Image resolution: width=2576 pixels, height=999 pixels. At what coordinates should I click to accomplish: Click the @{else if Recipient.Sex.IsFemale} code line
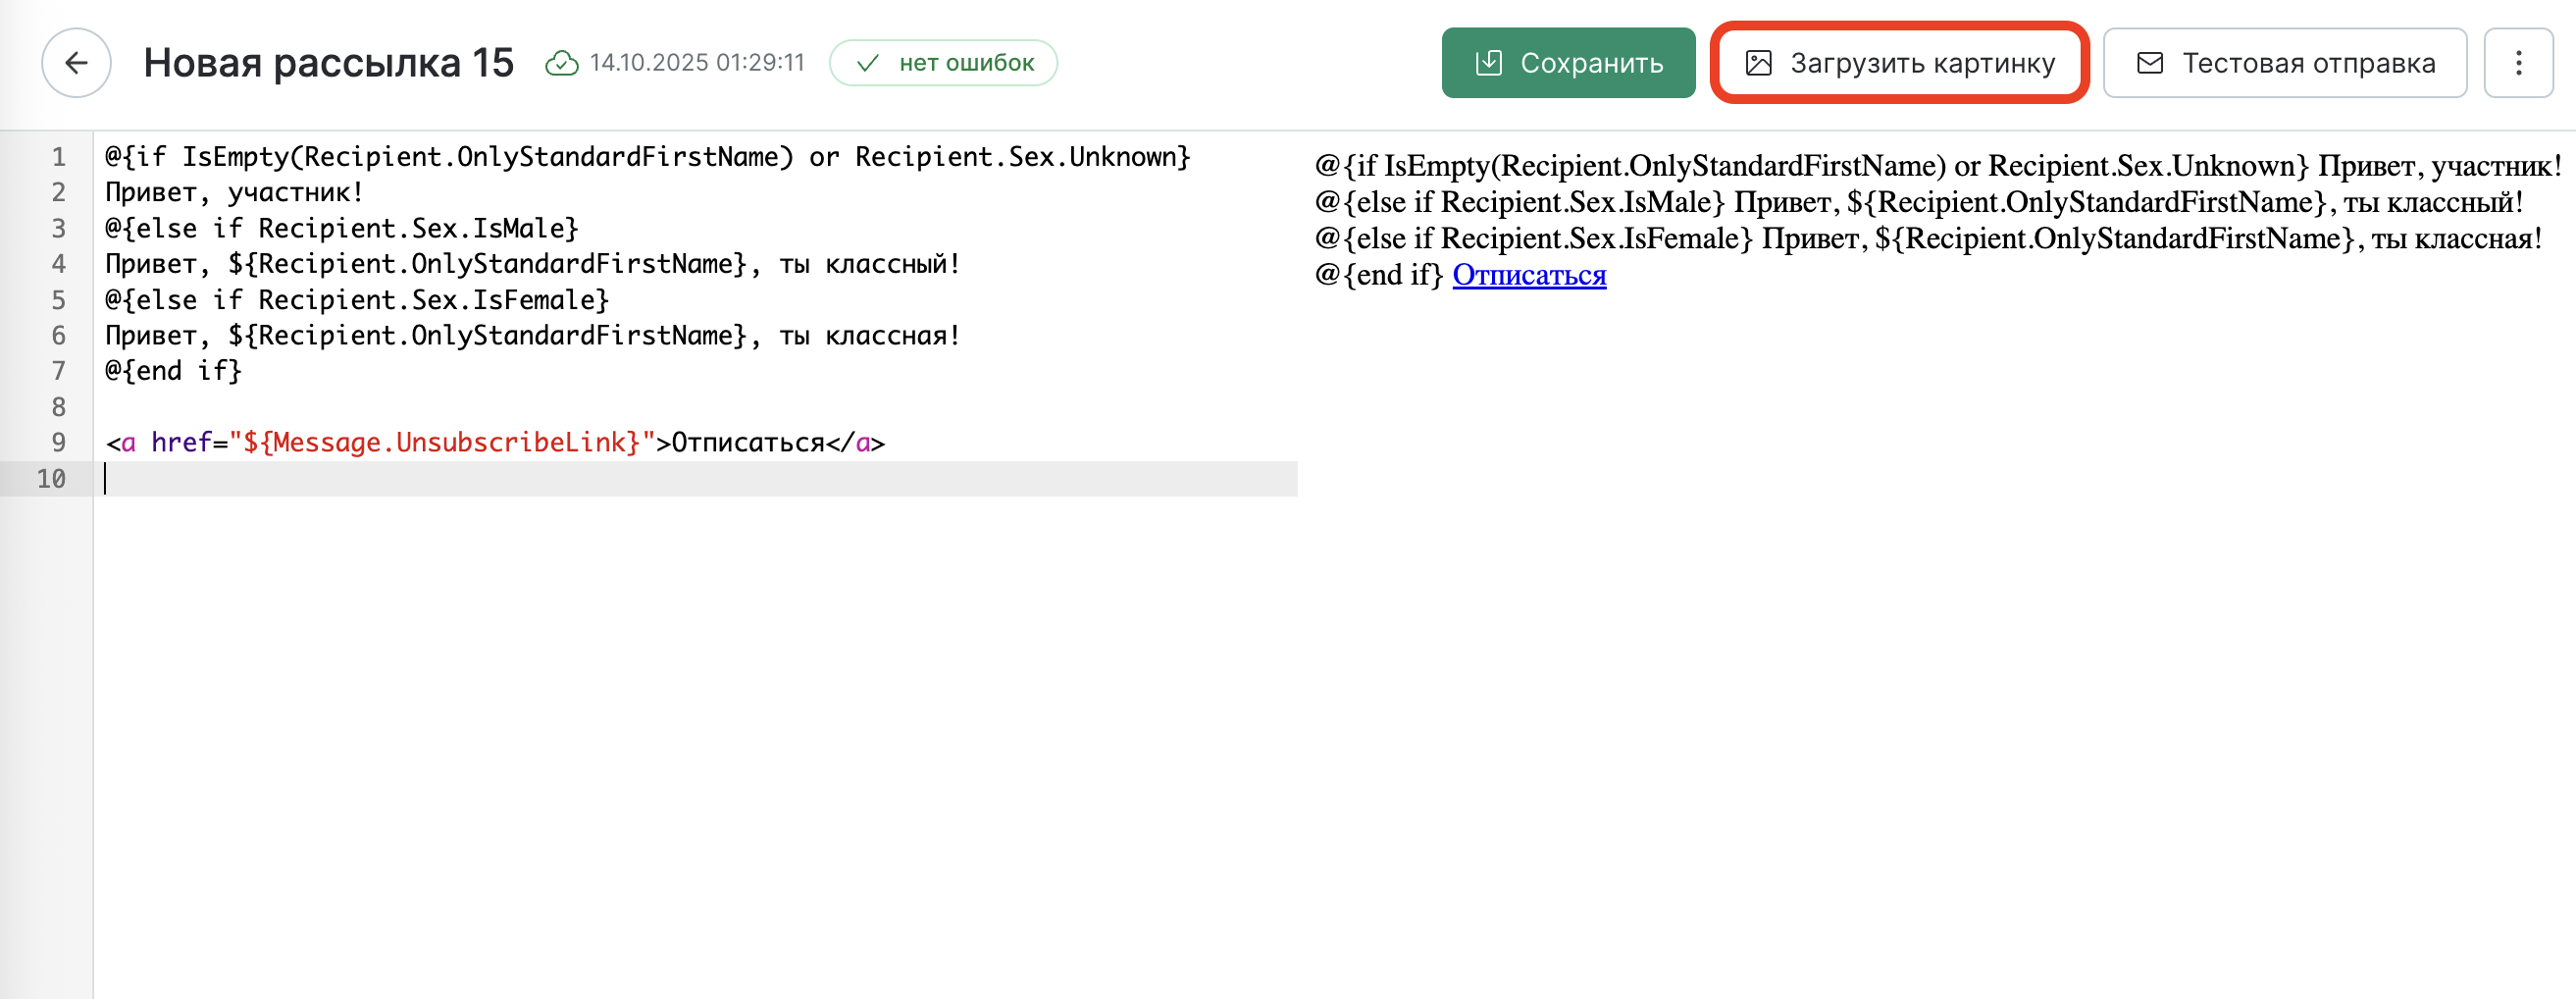357,300
